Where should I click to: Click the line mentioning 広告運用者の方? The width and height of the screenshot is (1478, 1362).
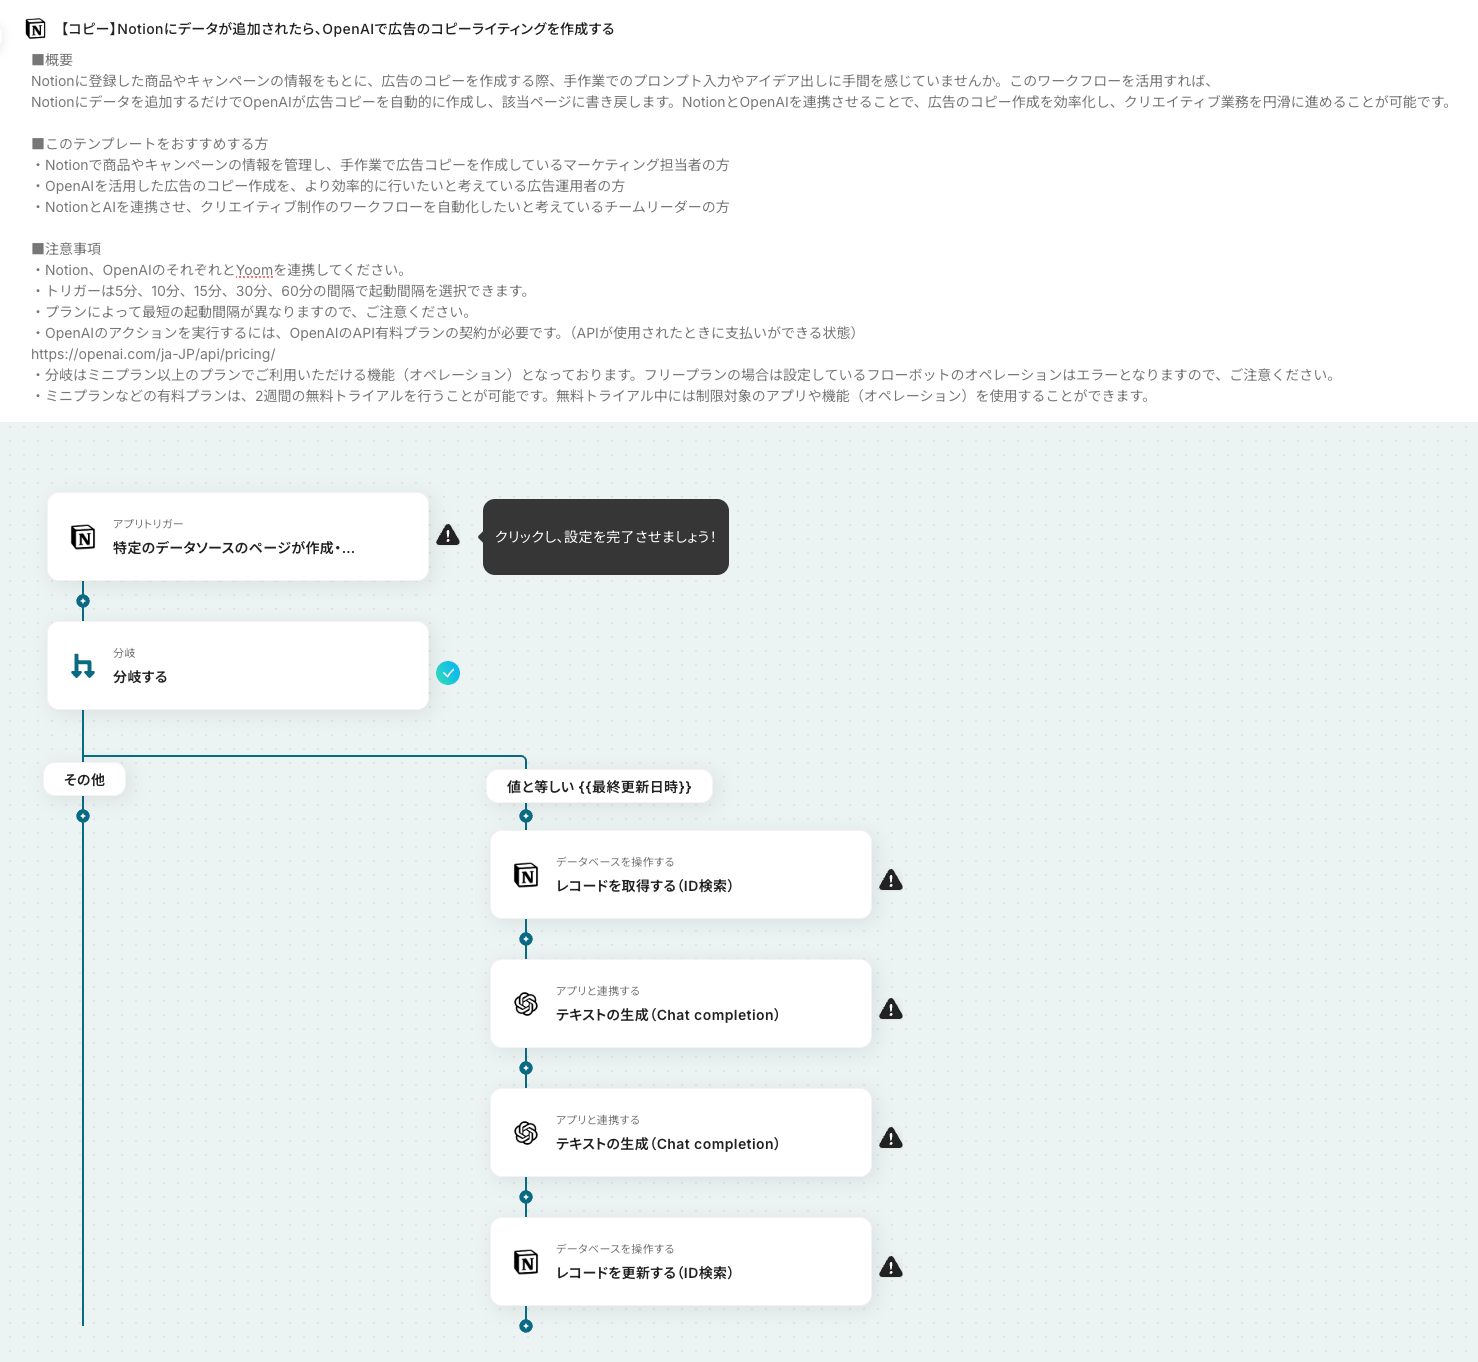click(329, 186)
